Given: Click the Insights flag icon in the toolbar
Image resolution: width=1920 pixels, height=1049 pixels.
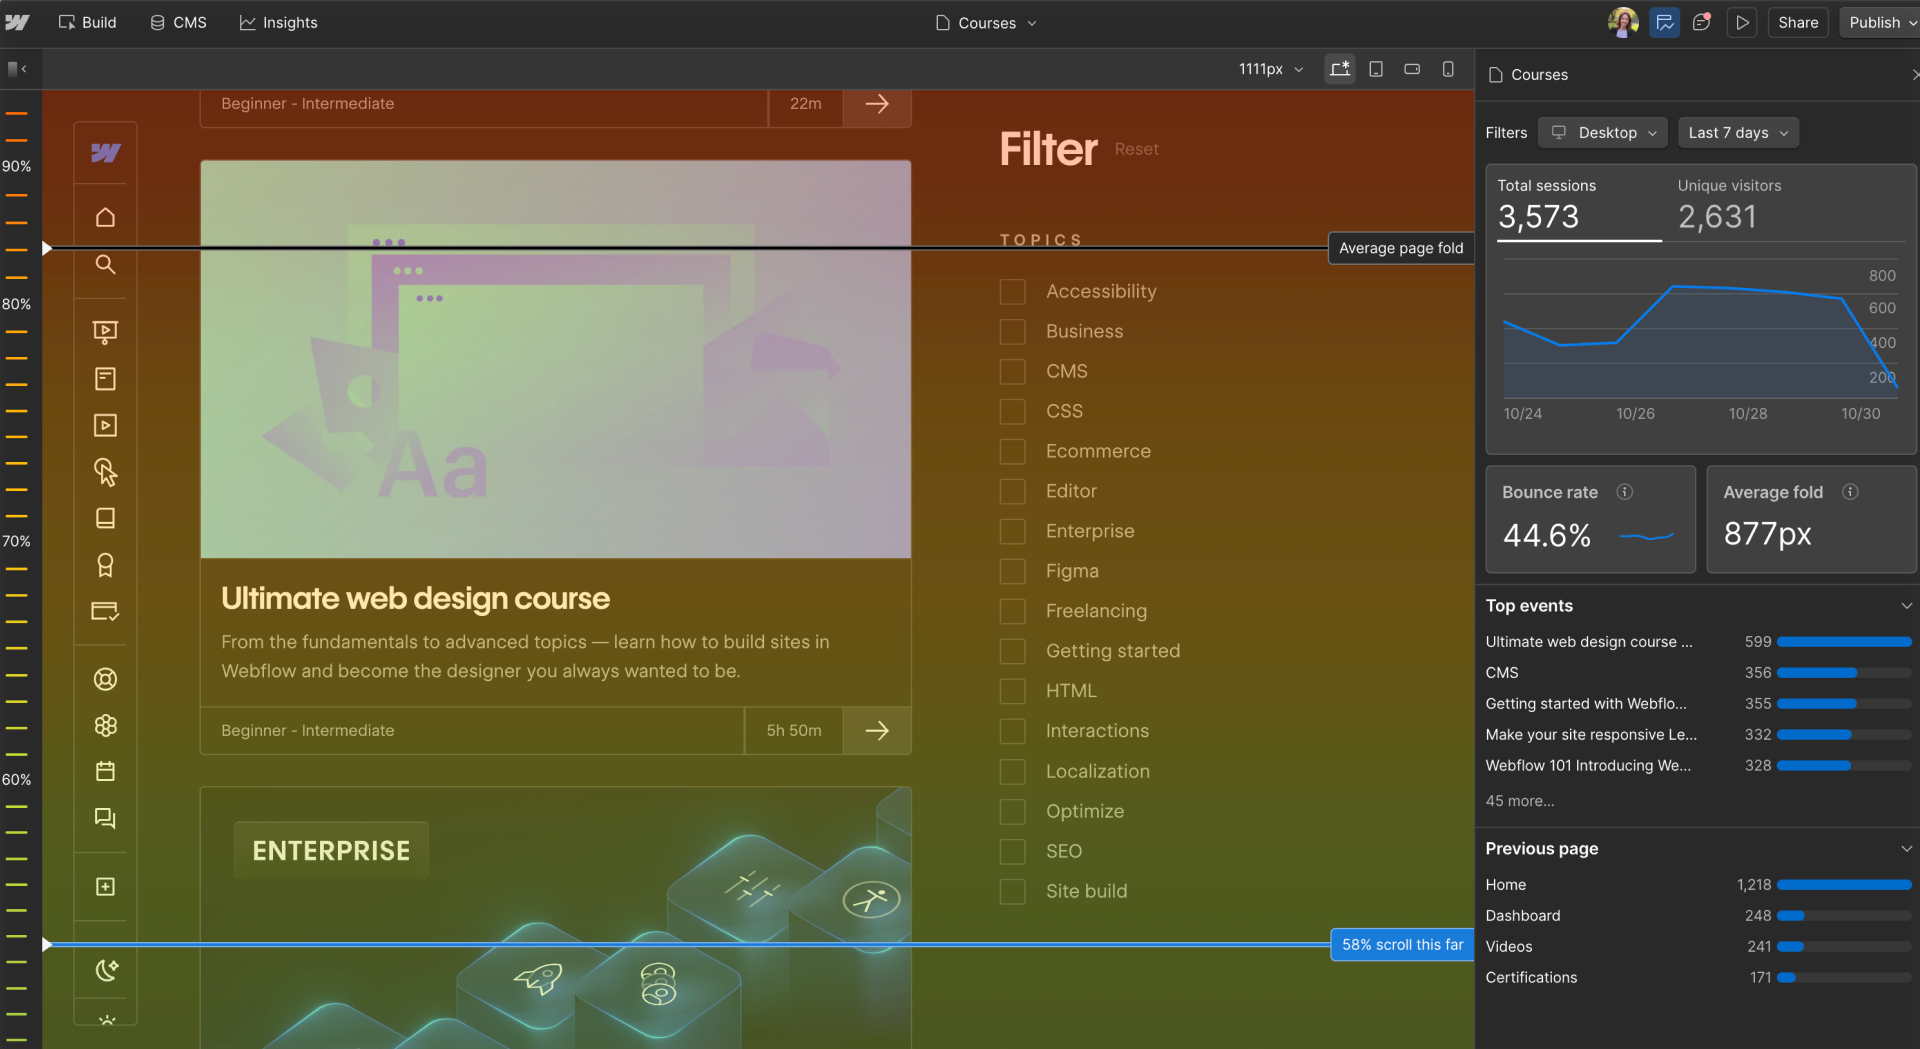Looking at the screenshot, I should 1664,22.
